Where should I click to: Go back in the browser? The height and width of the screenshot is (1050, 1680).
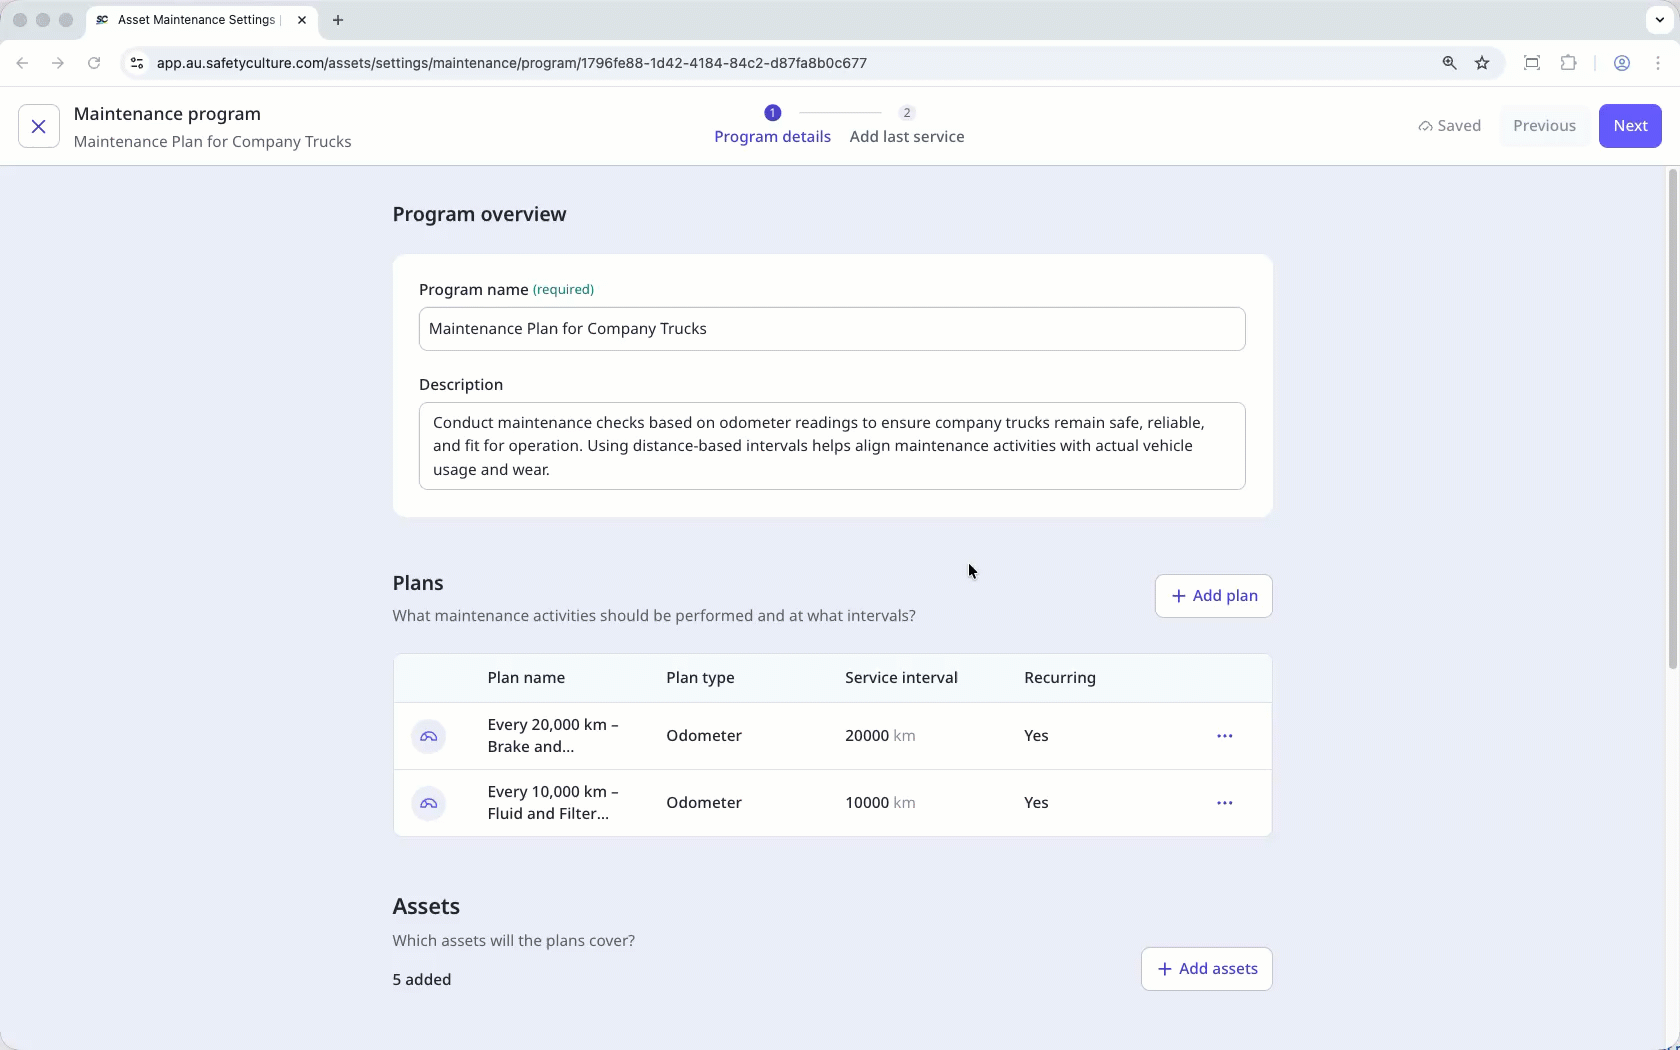pyautogui.click(x=22, y=63)
